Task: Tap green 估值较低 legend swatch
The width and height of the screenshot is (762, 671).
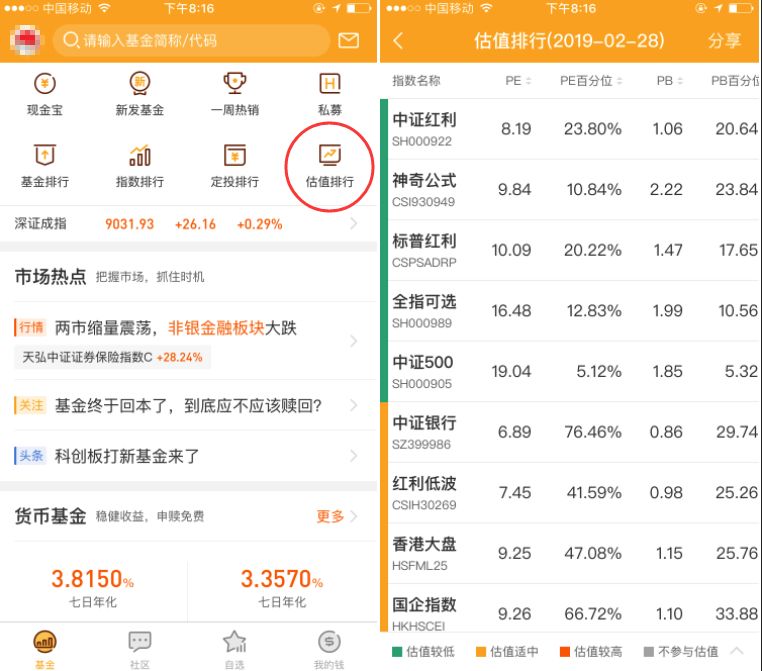Action: click(x=397, y=652)
